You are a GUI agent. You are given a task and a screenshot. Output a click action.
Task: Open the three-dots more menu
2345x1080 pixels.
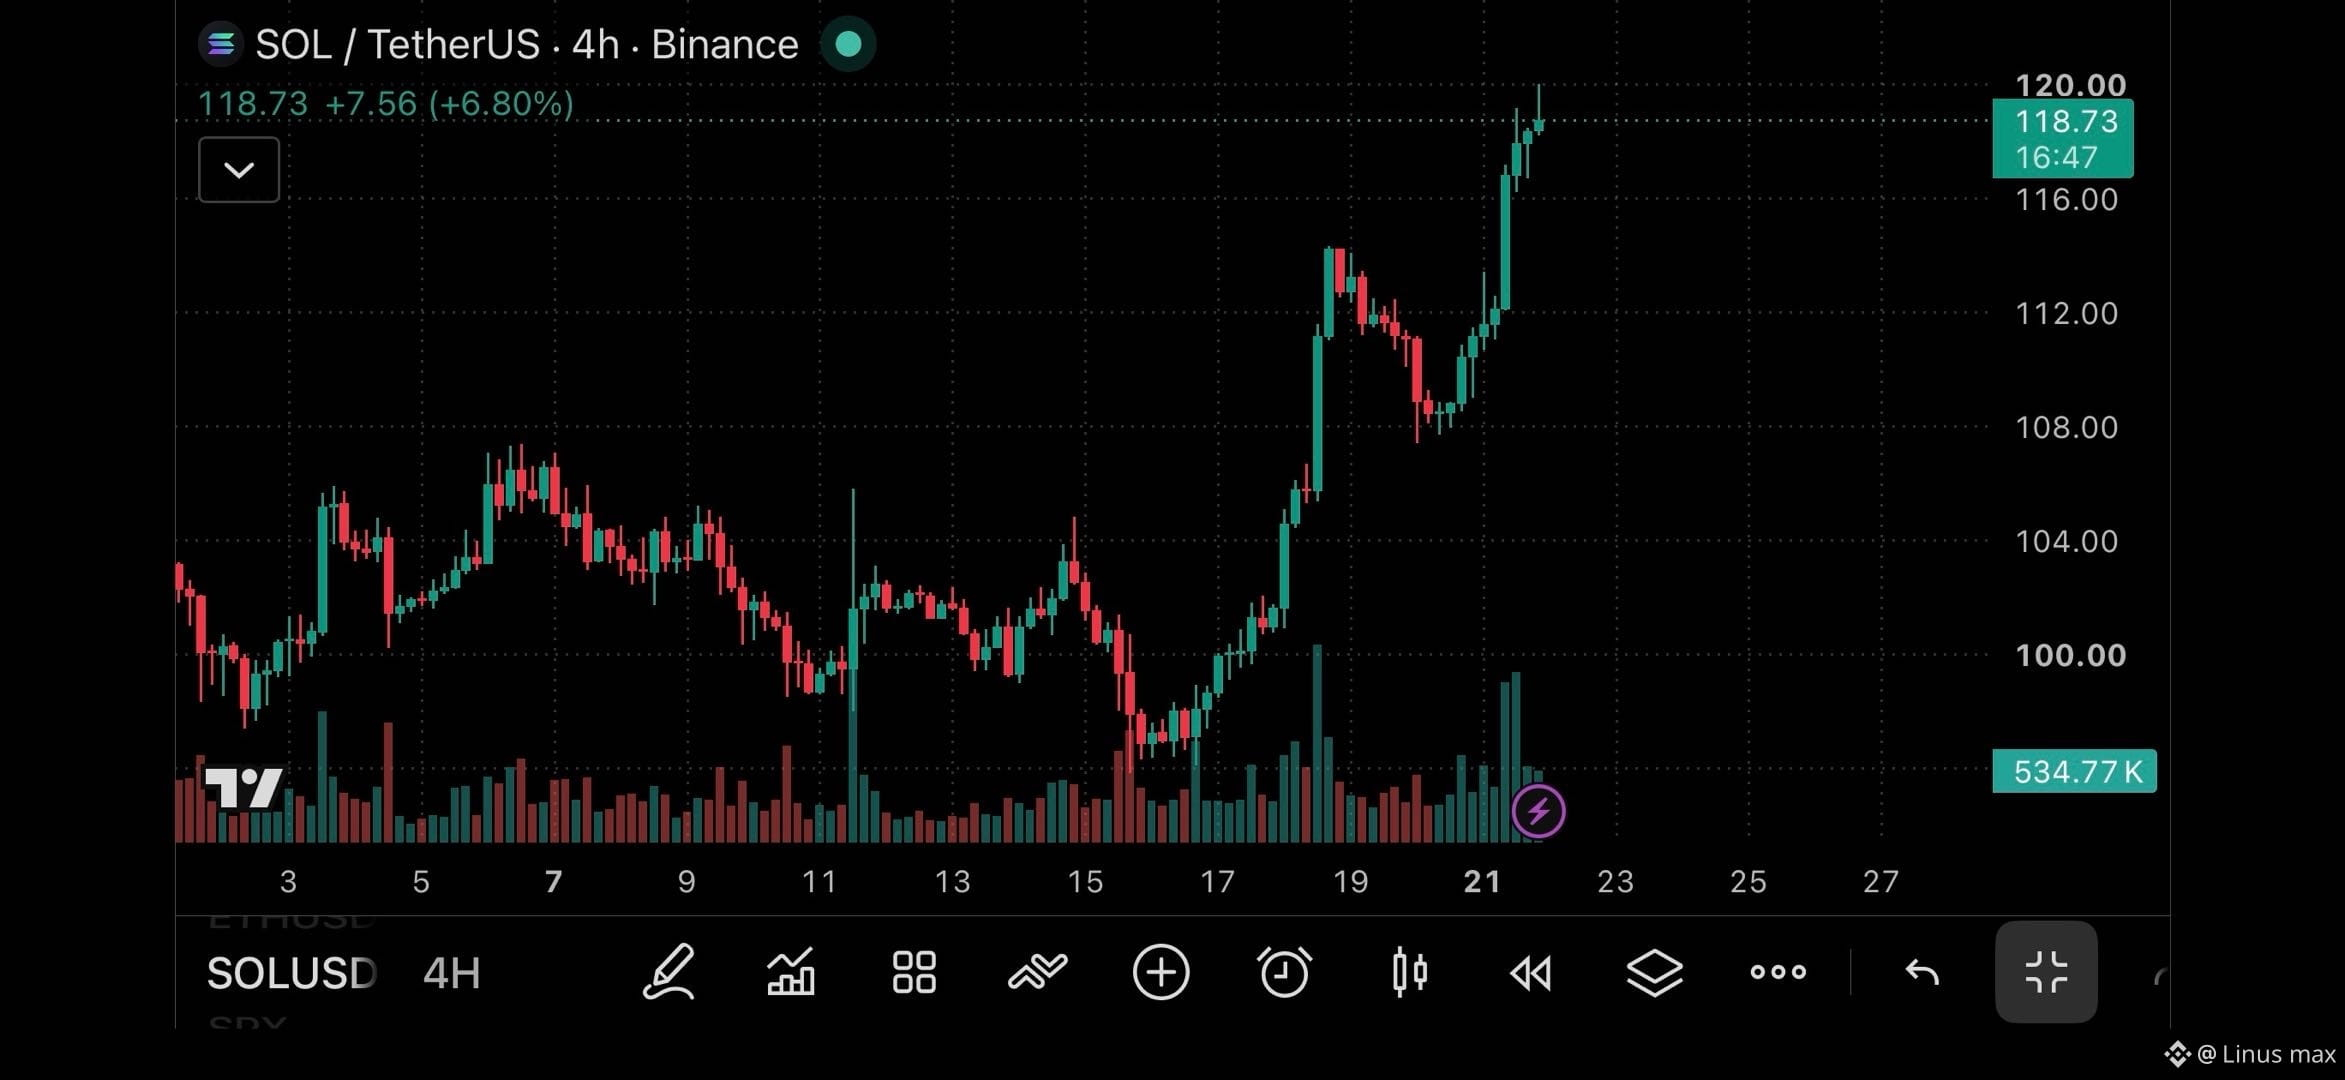click(x=1778, y=972)
